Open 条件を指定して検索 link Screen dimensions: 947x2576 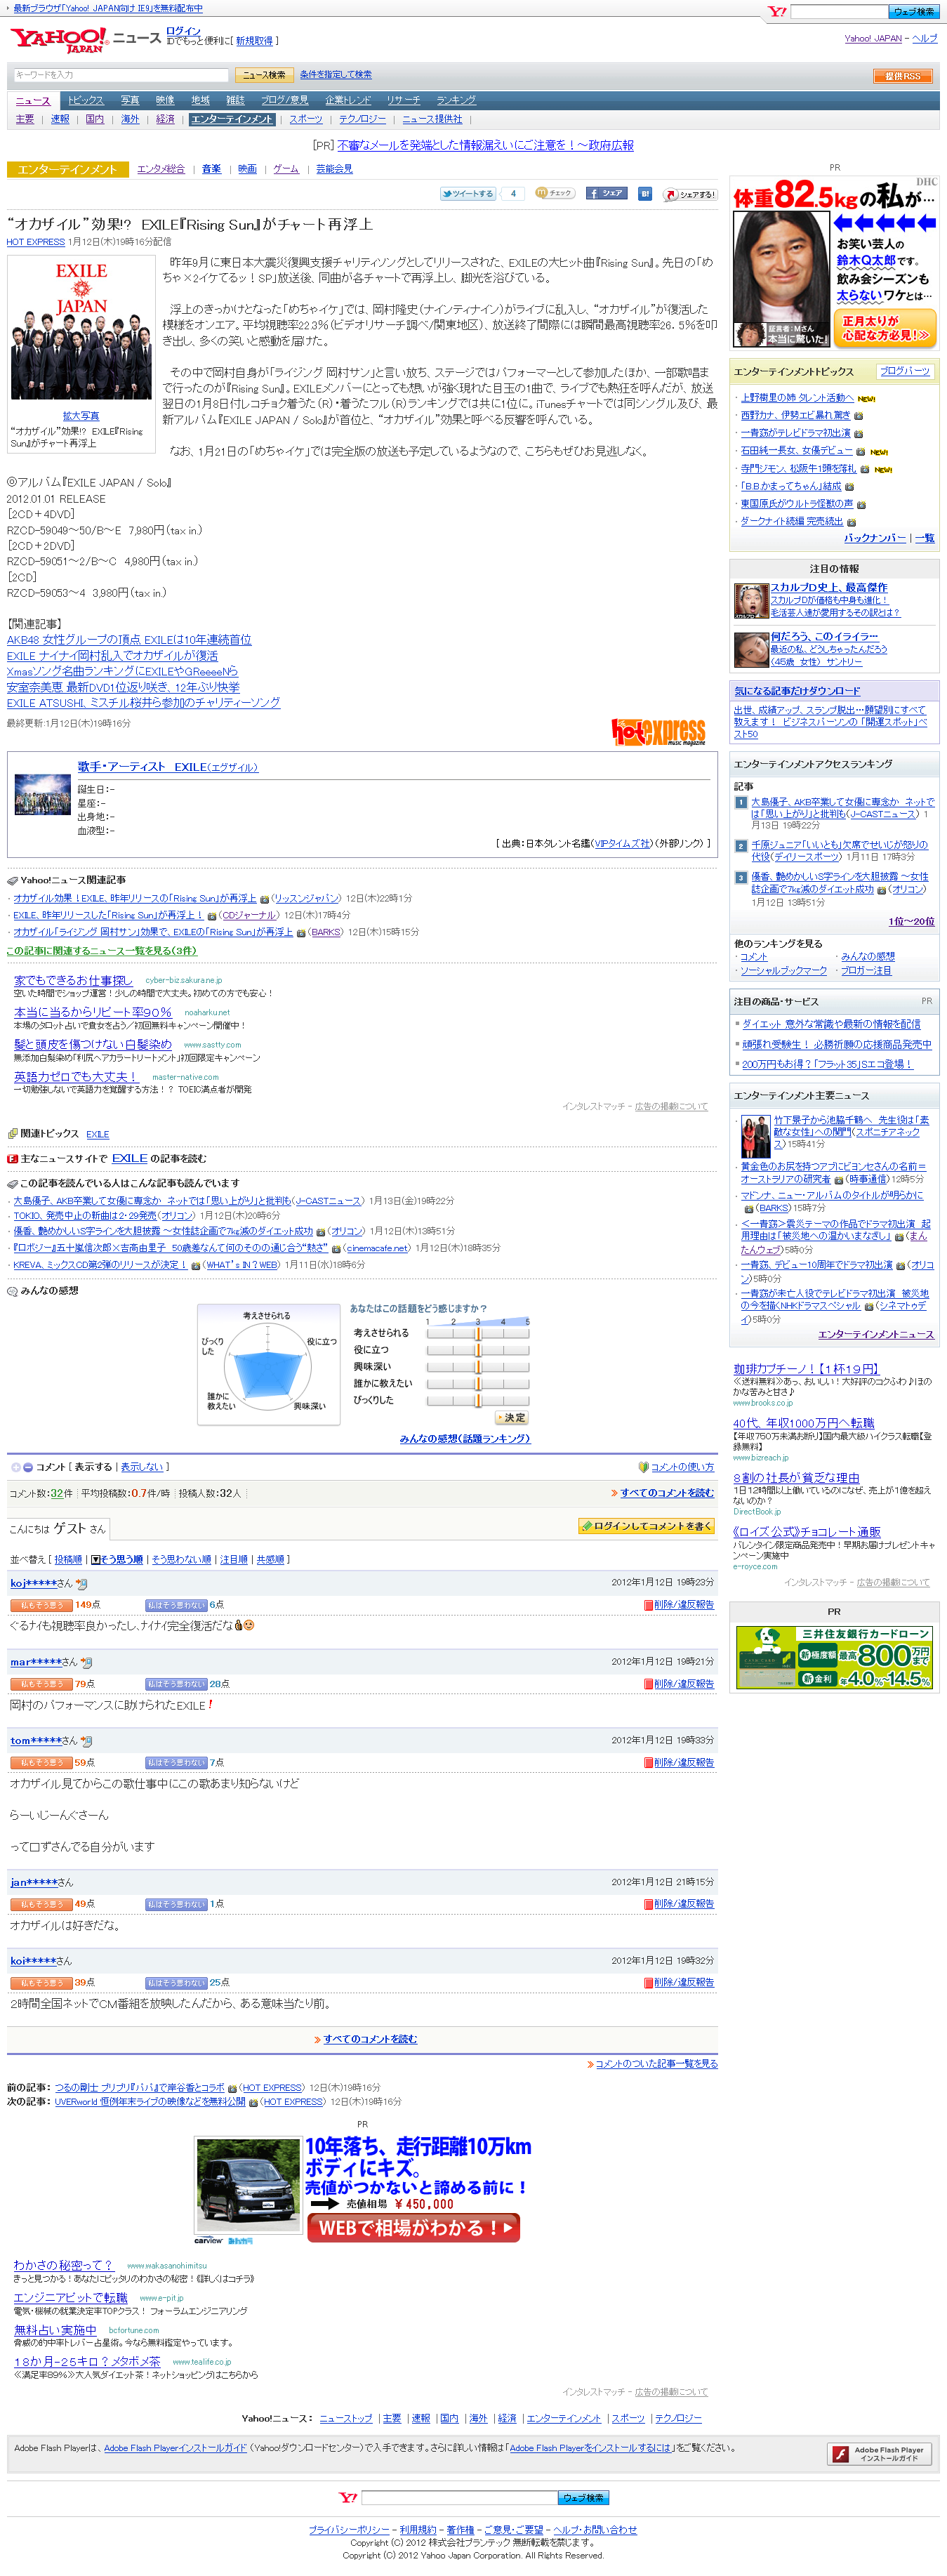[x=336, y=75]
